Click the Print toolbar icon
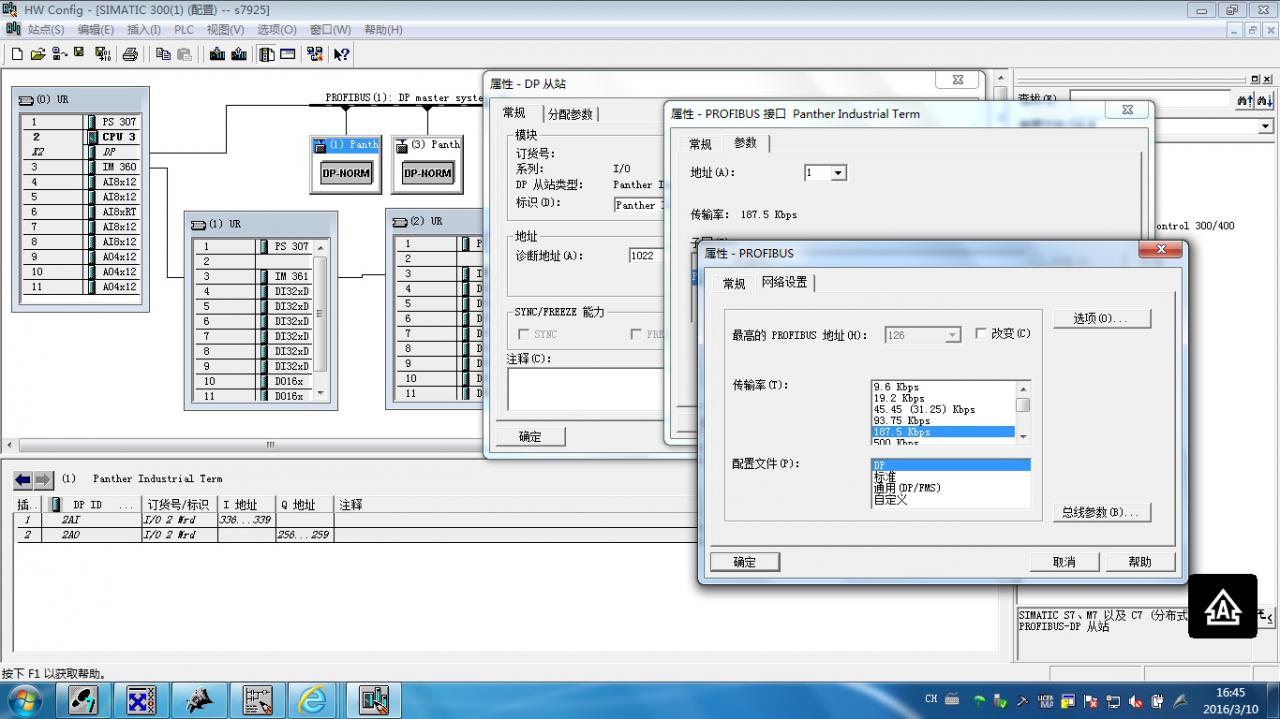The image size is (1280, 719). point(130,54)
